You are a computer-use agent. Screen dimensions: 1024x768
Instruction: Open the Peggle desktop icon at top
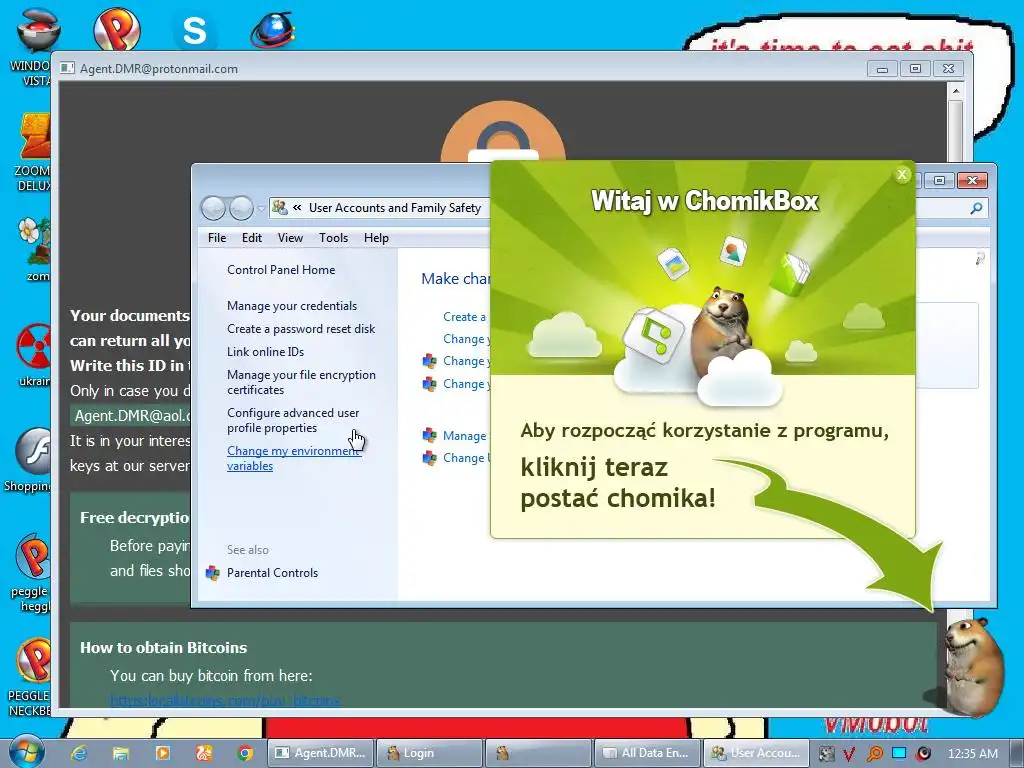pos(116,29)
